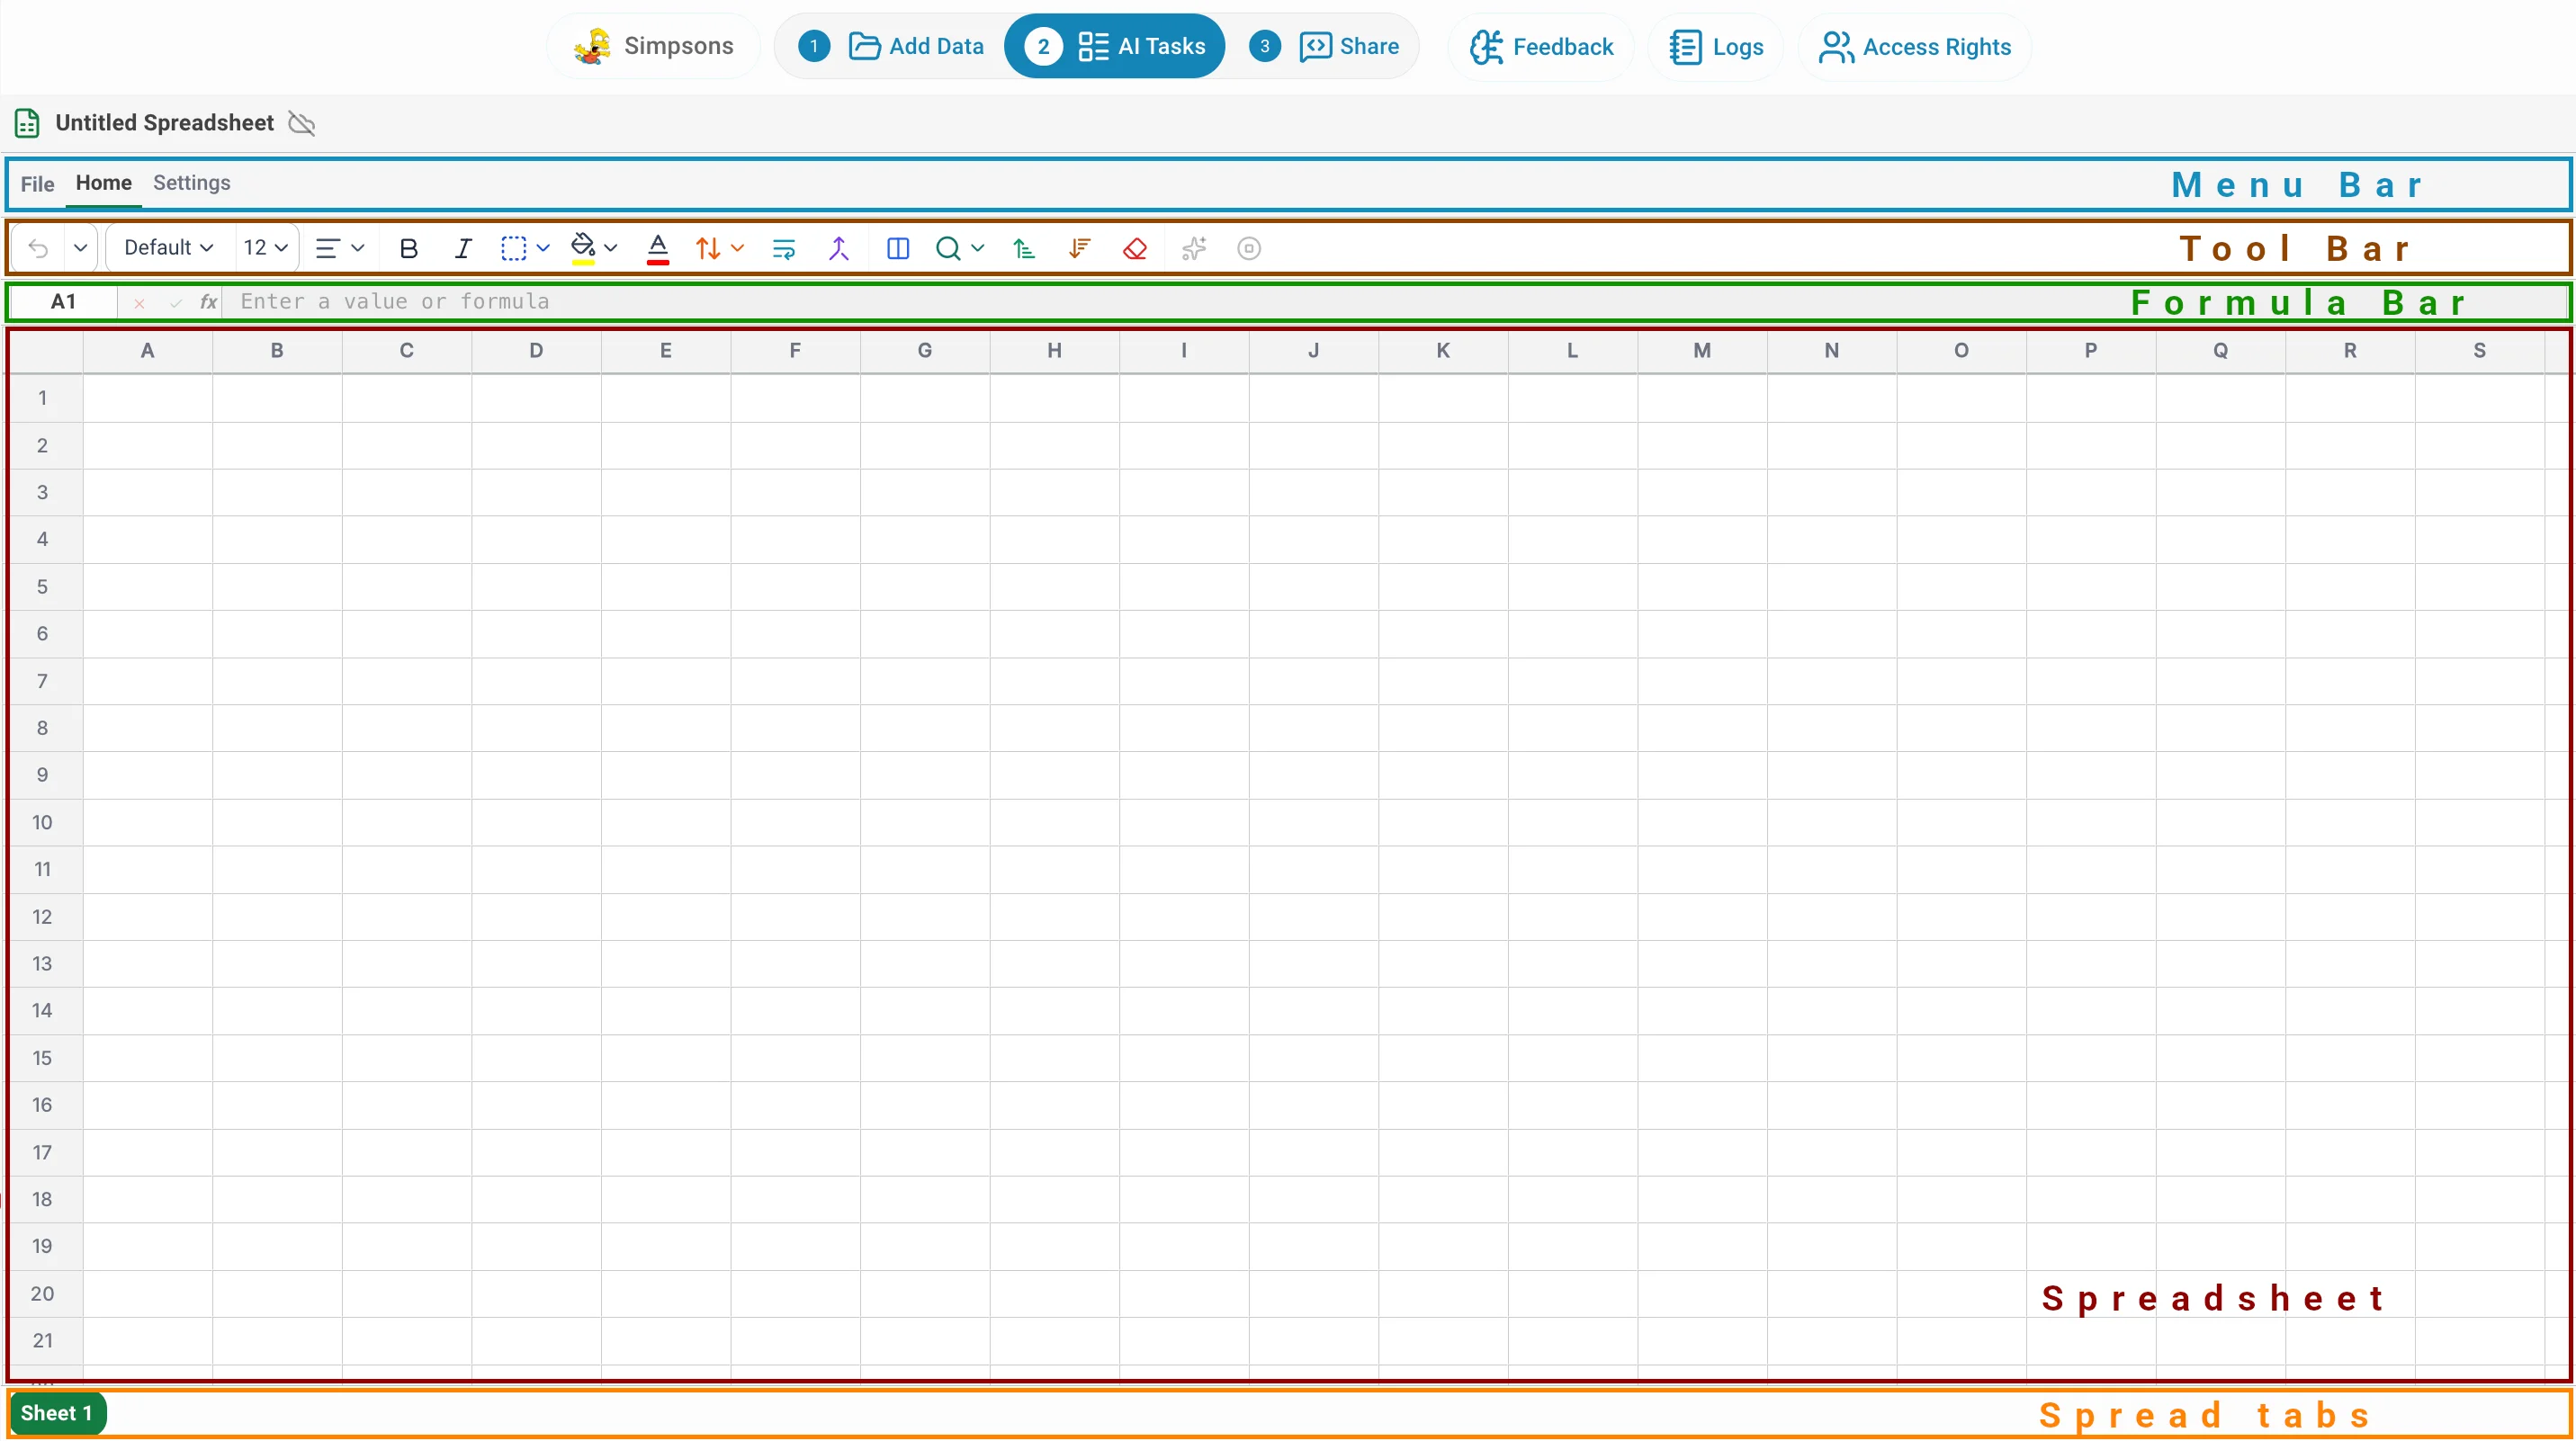
Task: Select row 1 header
Action: click(43, 398)
